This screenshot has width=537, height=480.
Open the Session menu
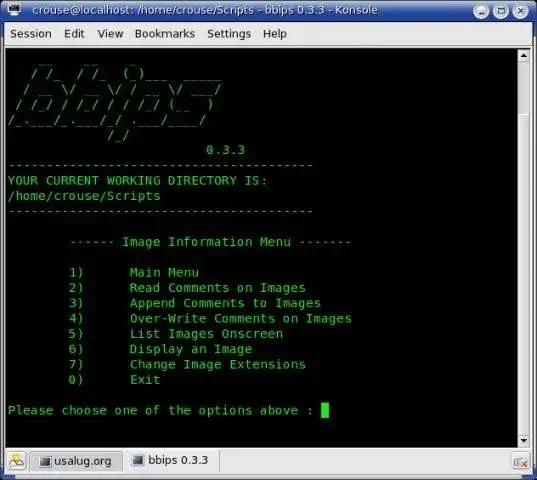click(31, 34)
